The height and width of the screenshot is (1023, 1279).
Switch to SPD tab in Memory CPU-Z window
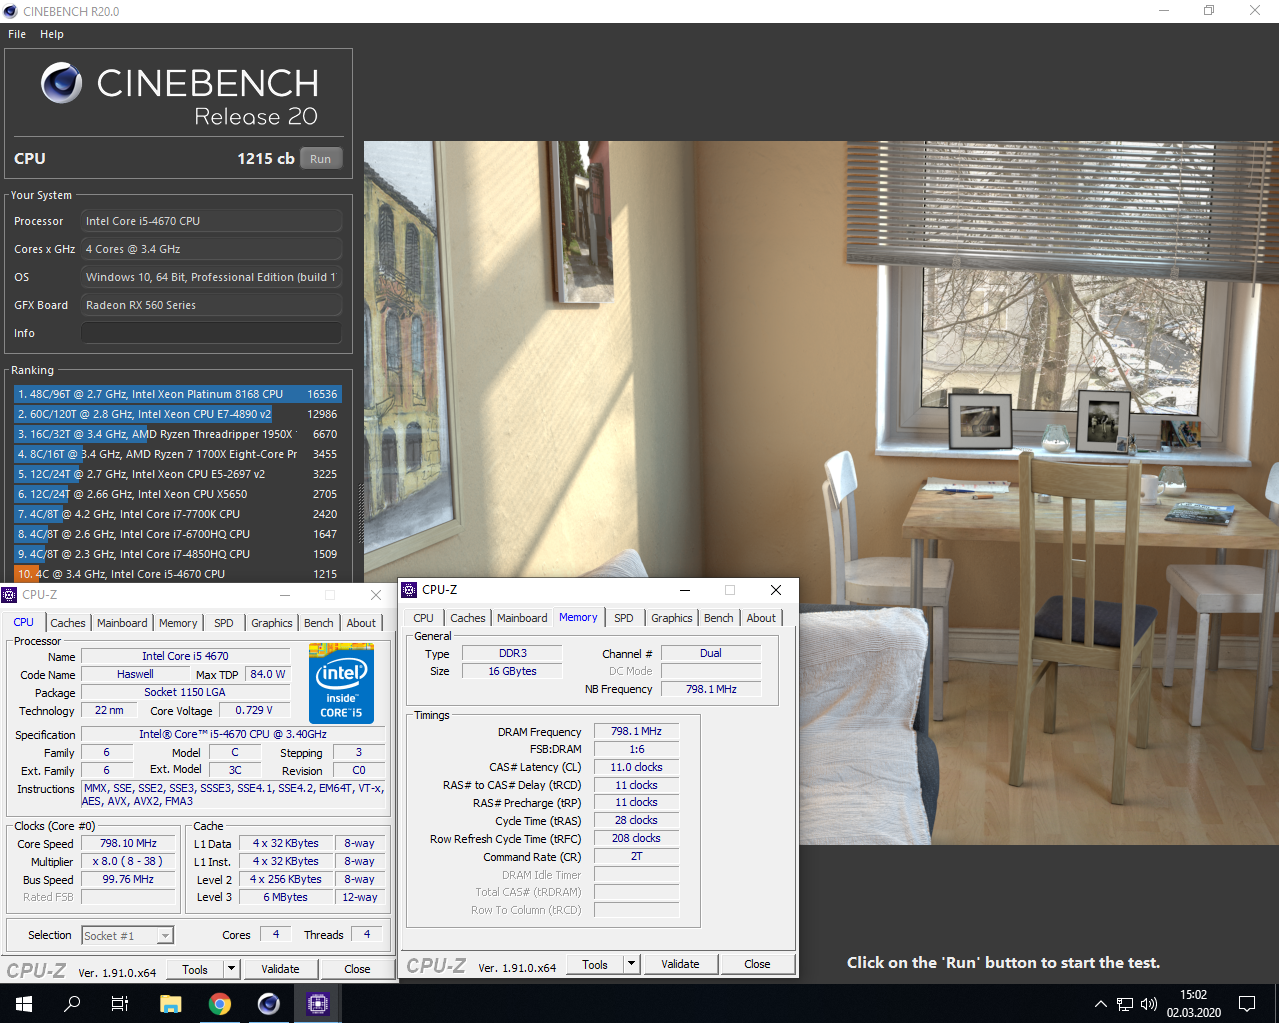pos(624,618)
